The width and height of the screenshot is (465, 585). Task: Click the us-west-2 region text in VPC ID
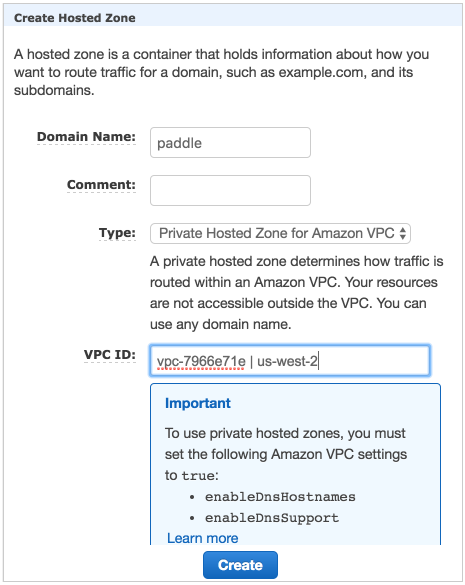(x=287, y=361)
